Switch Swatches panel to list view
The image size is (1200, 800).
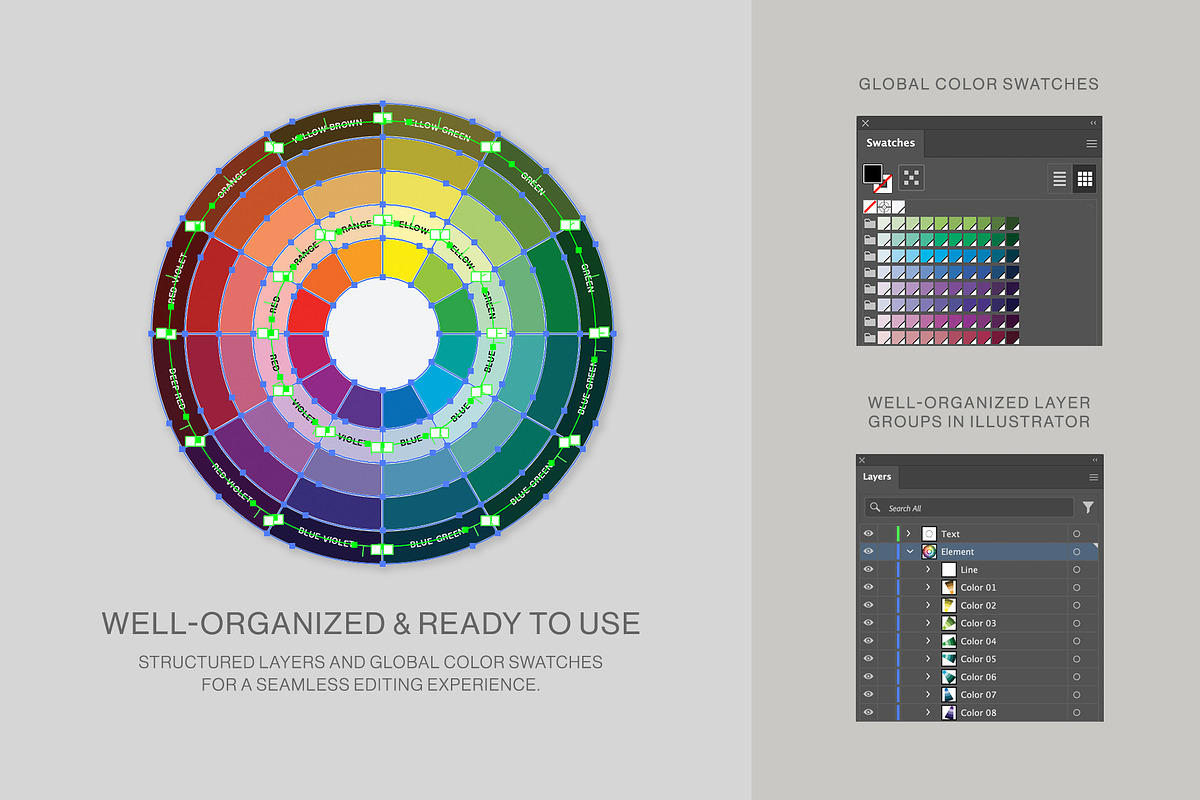pyautogui.click(x=1060, y=179)
